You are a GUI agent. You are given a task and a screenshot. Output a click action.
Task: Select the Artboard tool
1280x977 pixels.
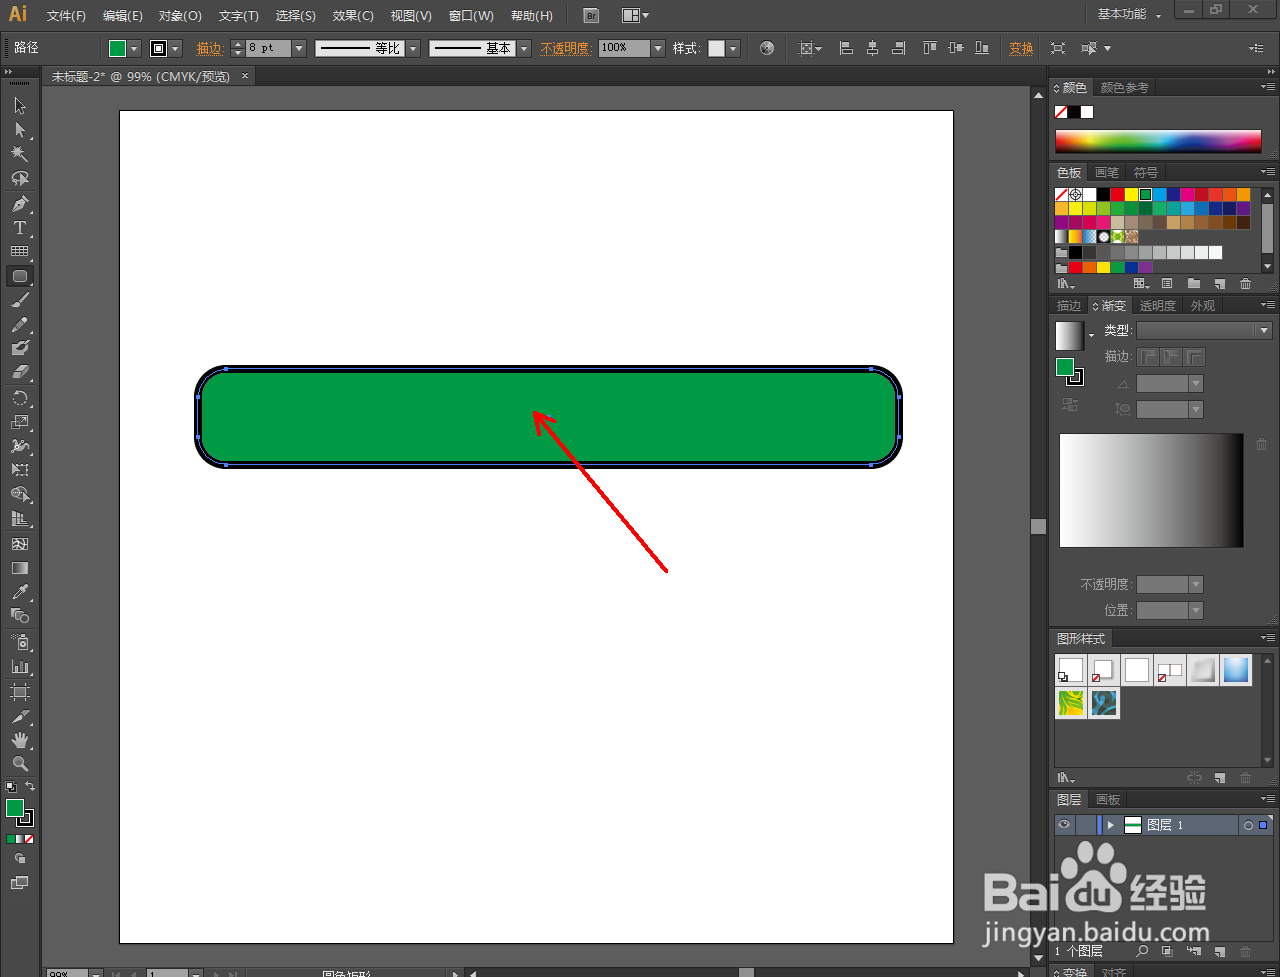(x=20, y=692)
